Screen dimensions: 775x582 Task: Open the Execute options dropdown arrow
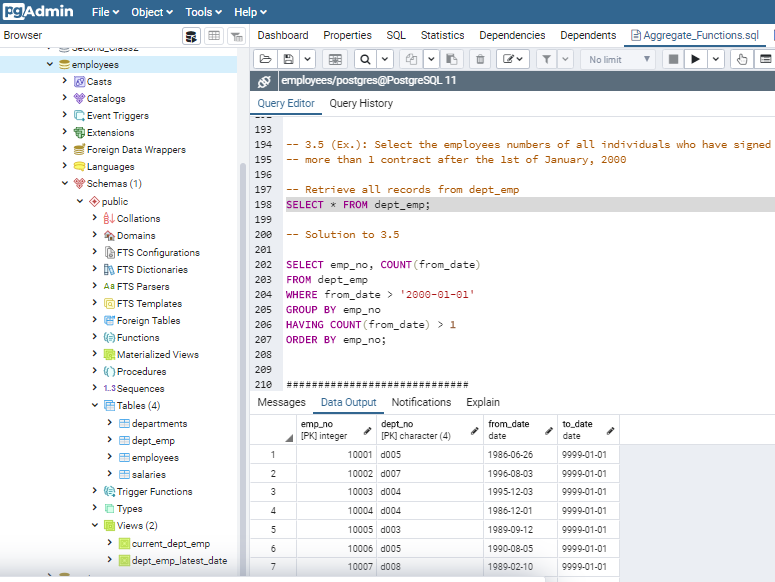pos(716,60)
